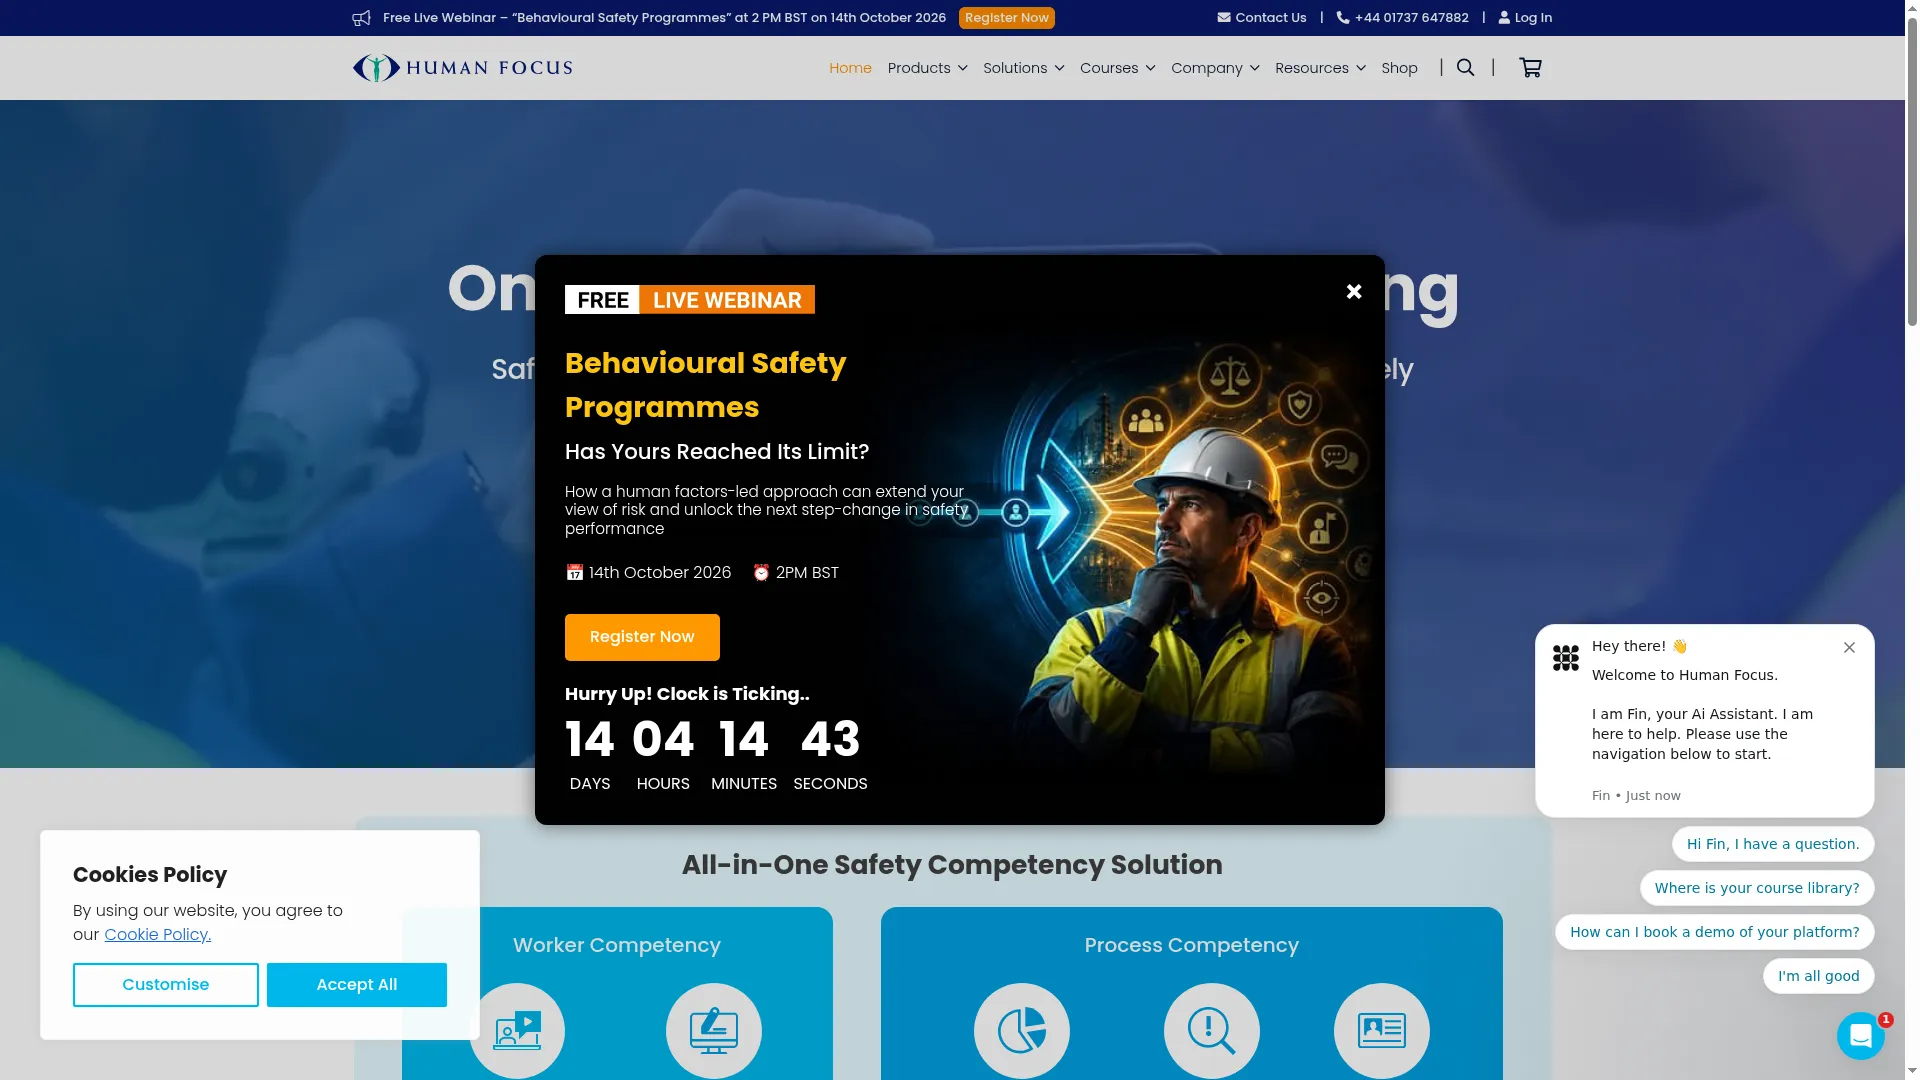Screen dimensions: 1920x1080
Task: Click the magnifier alert icon under Process Competency
Action: coord(1212,1030)
